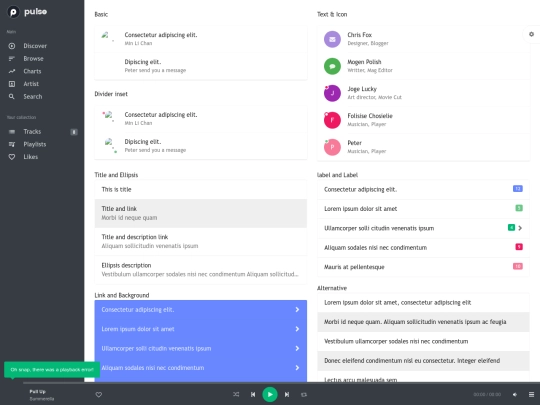Screen dimensions: 540x405
Task: Click the Search magnifier icon
Action: (x=12, y=97)
